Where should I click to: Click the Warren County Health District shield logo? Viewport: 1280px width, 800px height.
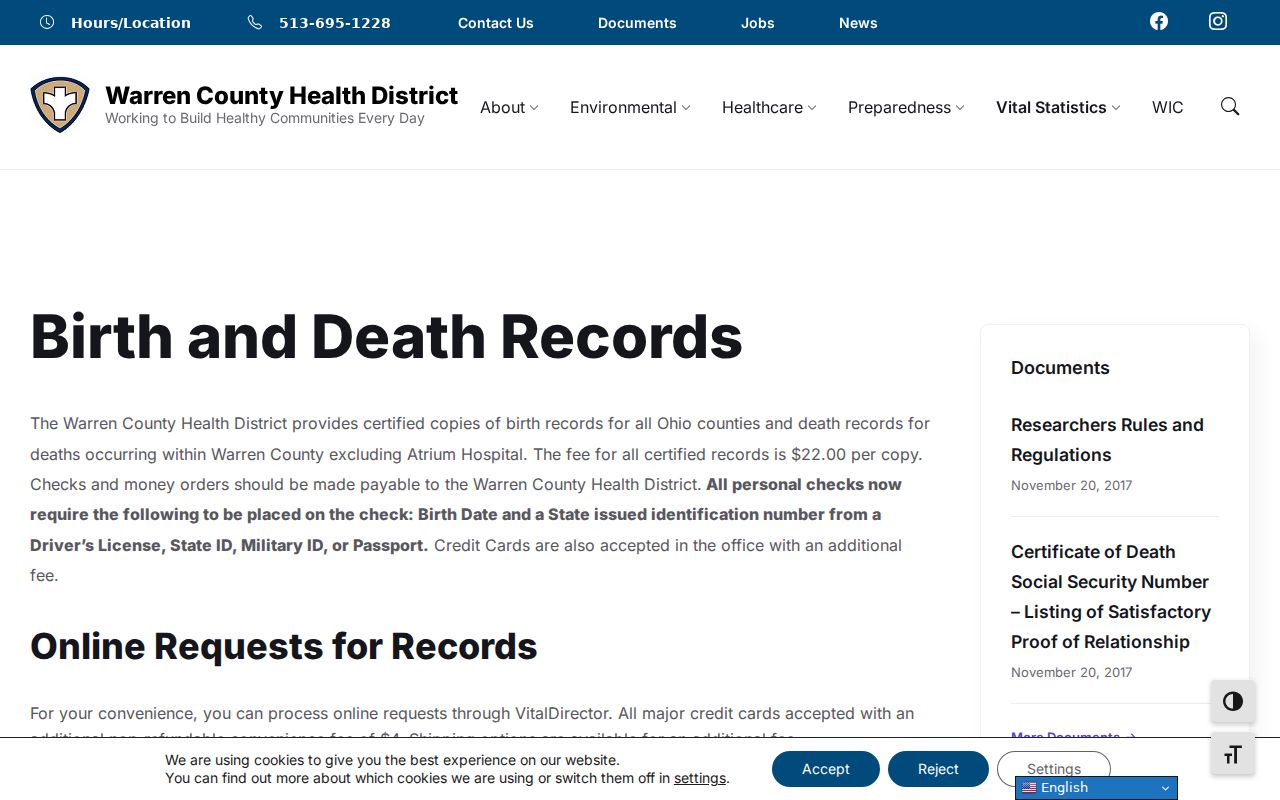point(60,105)
